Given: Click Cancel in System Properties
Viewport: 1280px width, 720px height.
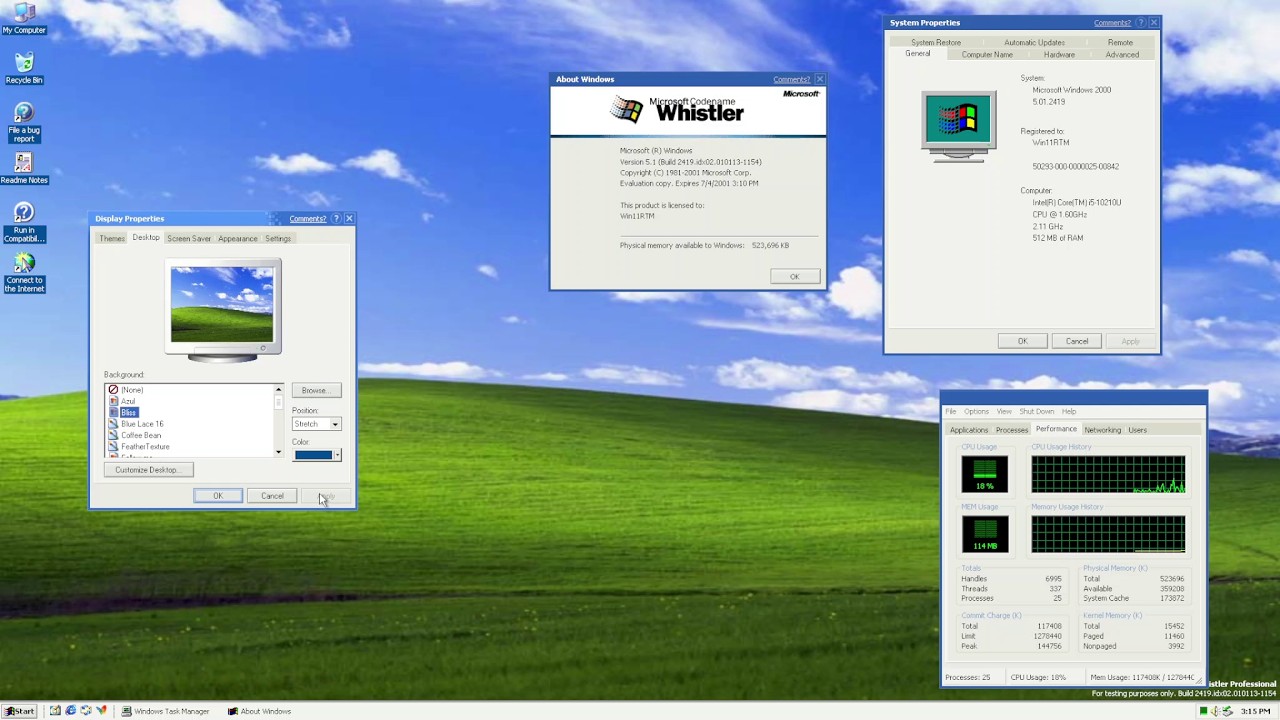Looking at the screenshot, I should pos(1077,341).
